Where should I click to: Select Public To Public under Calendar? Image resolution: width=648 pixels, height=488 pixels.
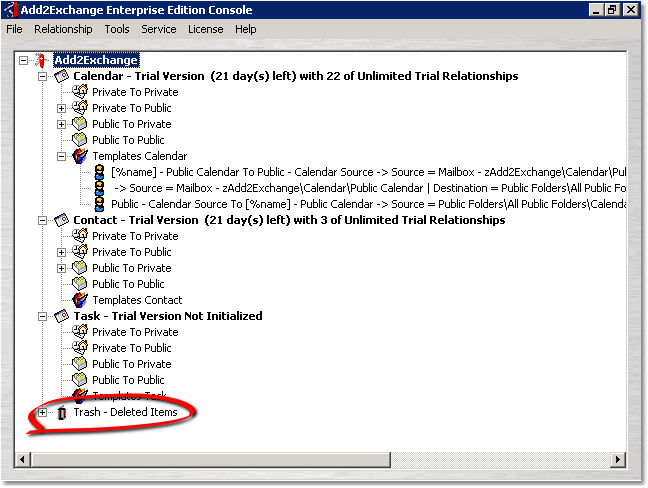(128, 140)
